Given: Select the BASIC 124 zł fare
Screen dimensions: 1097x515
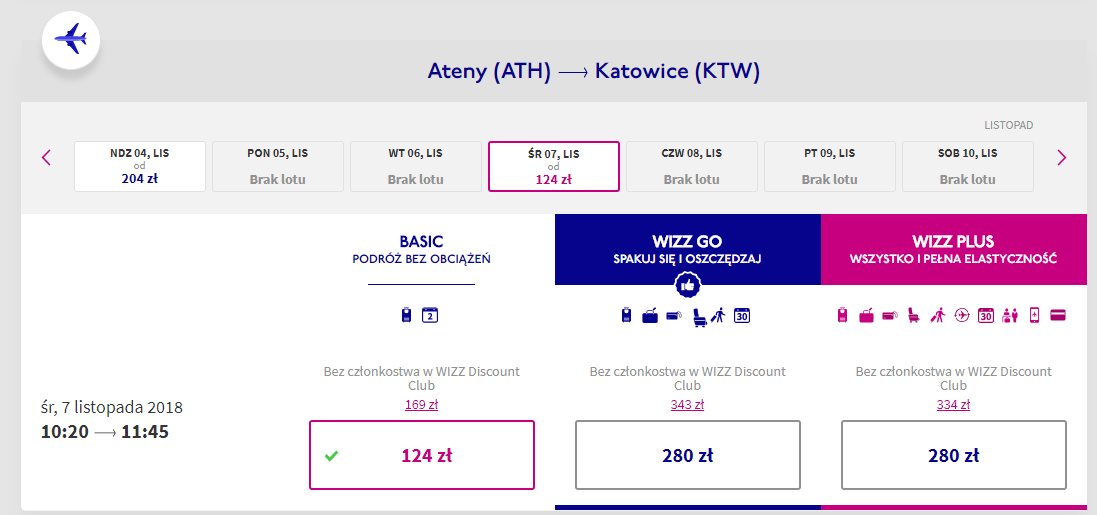Looking at the screenshot, I should (x=422, y=455).
